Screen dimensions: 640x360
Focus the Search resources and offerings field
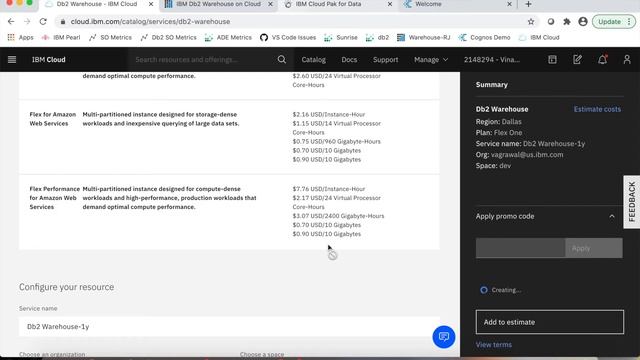coord(204,60)
